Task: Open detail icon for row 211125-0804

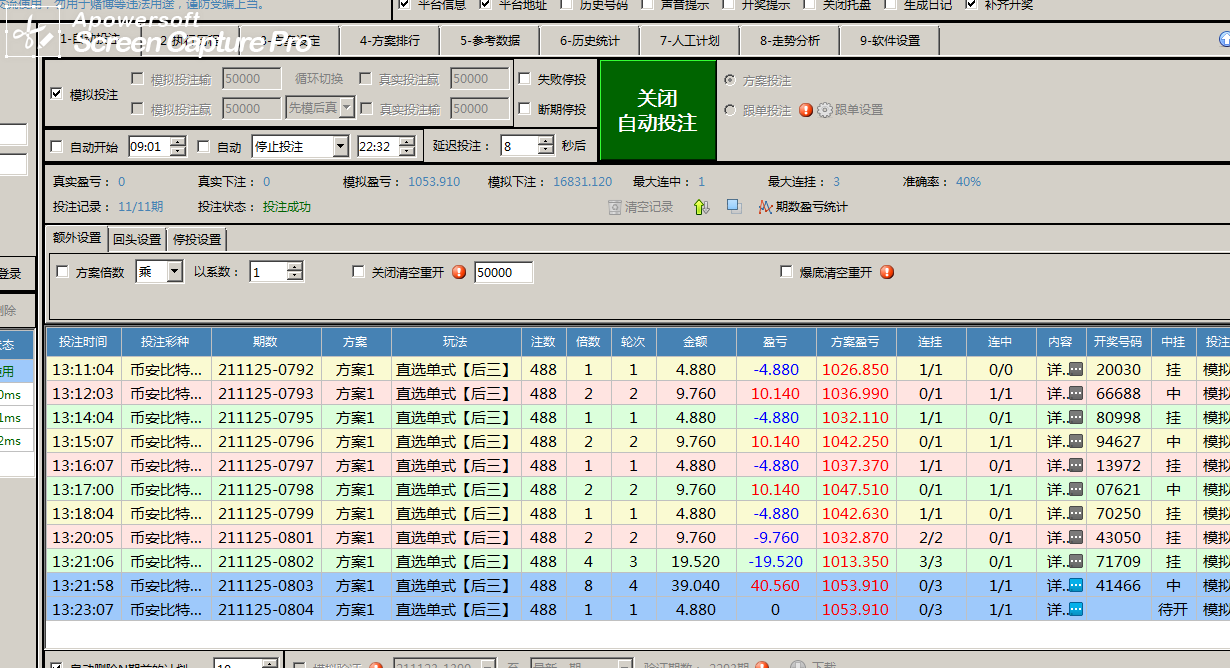Action: pos(1075,609)
